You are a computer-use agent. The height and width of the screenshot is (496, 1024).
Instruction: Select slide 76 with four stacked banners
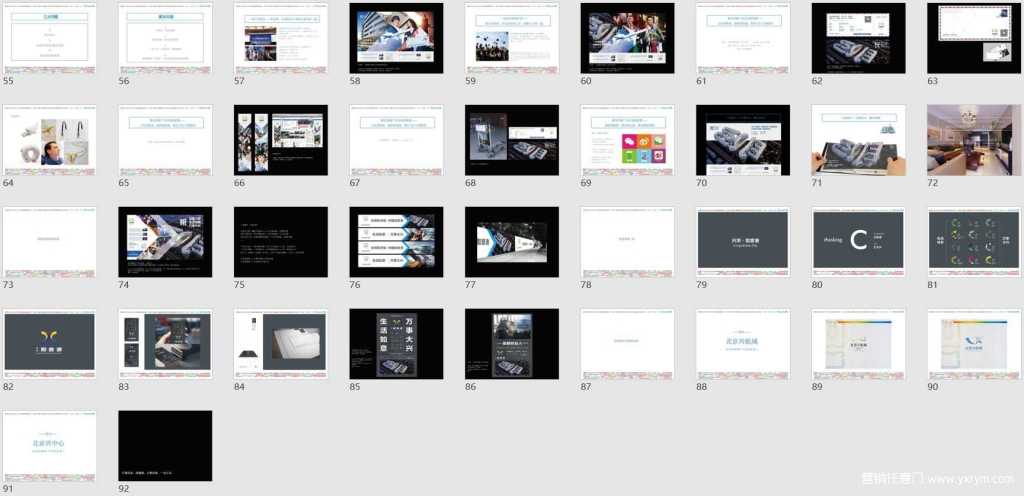pyautogui.click(x=396, y=242)
